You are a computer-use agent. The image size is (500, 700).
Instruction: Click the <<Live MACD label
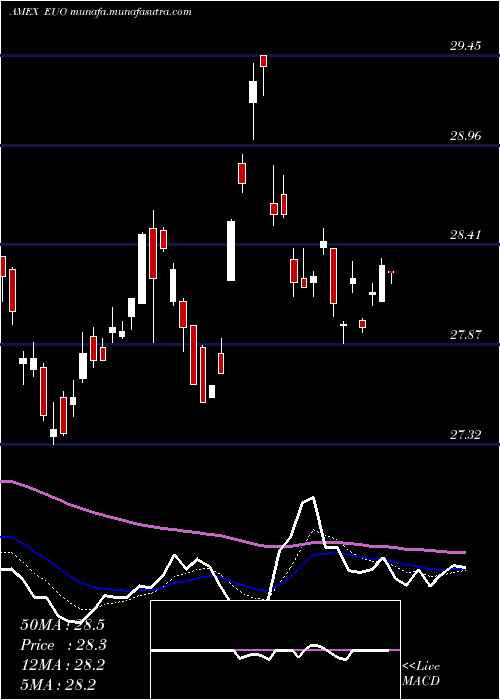coord(421,673)
